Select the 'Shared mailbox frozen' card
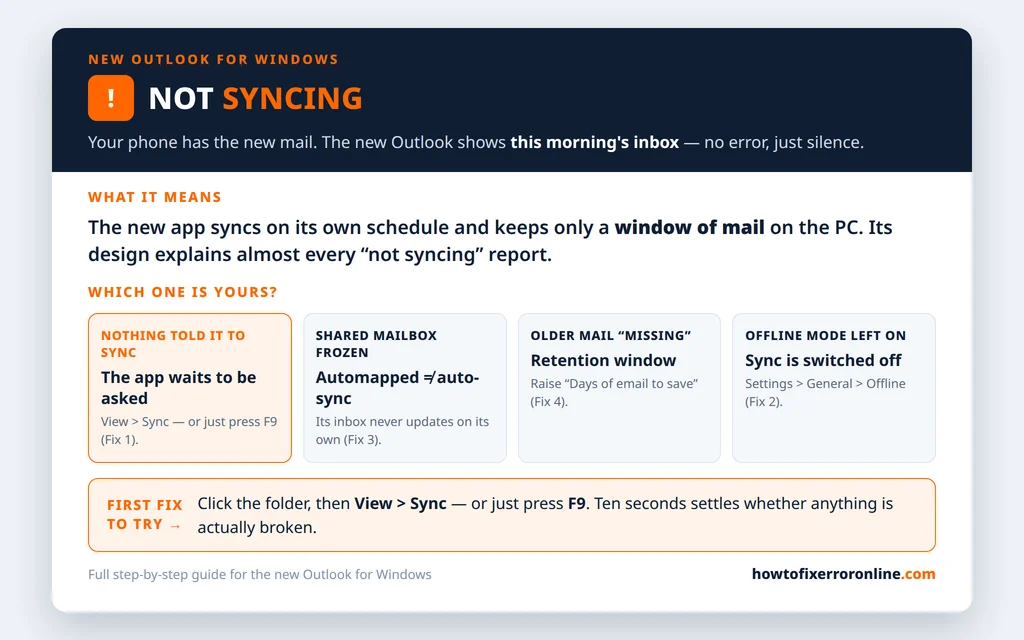This screenshot has height=640, width=1024. (x=405, y=388)
